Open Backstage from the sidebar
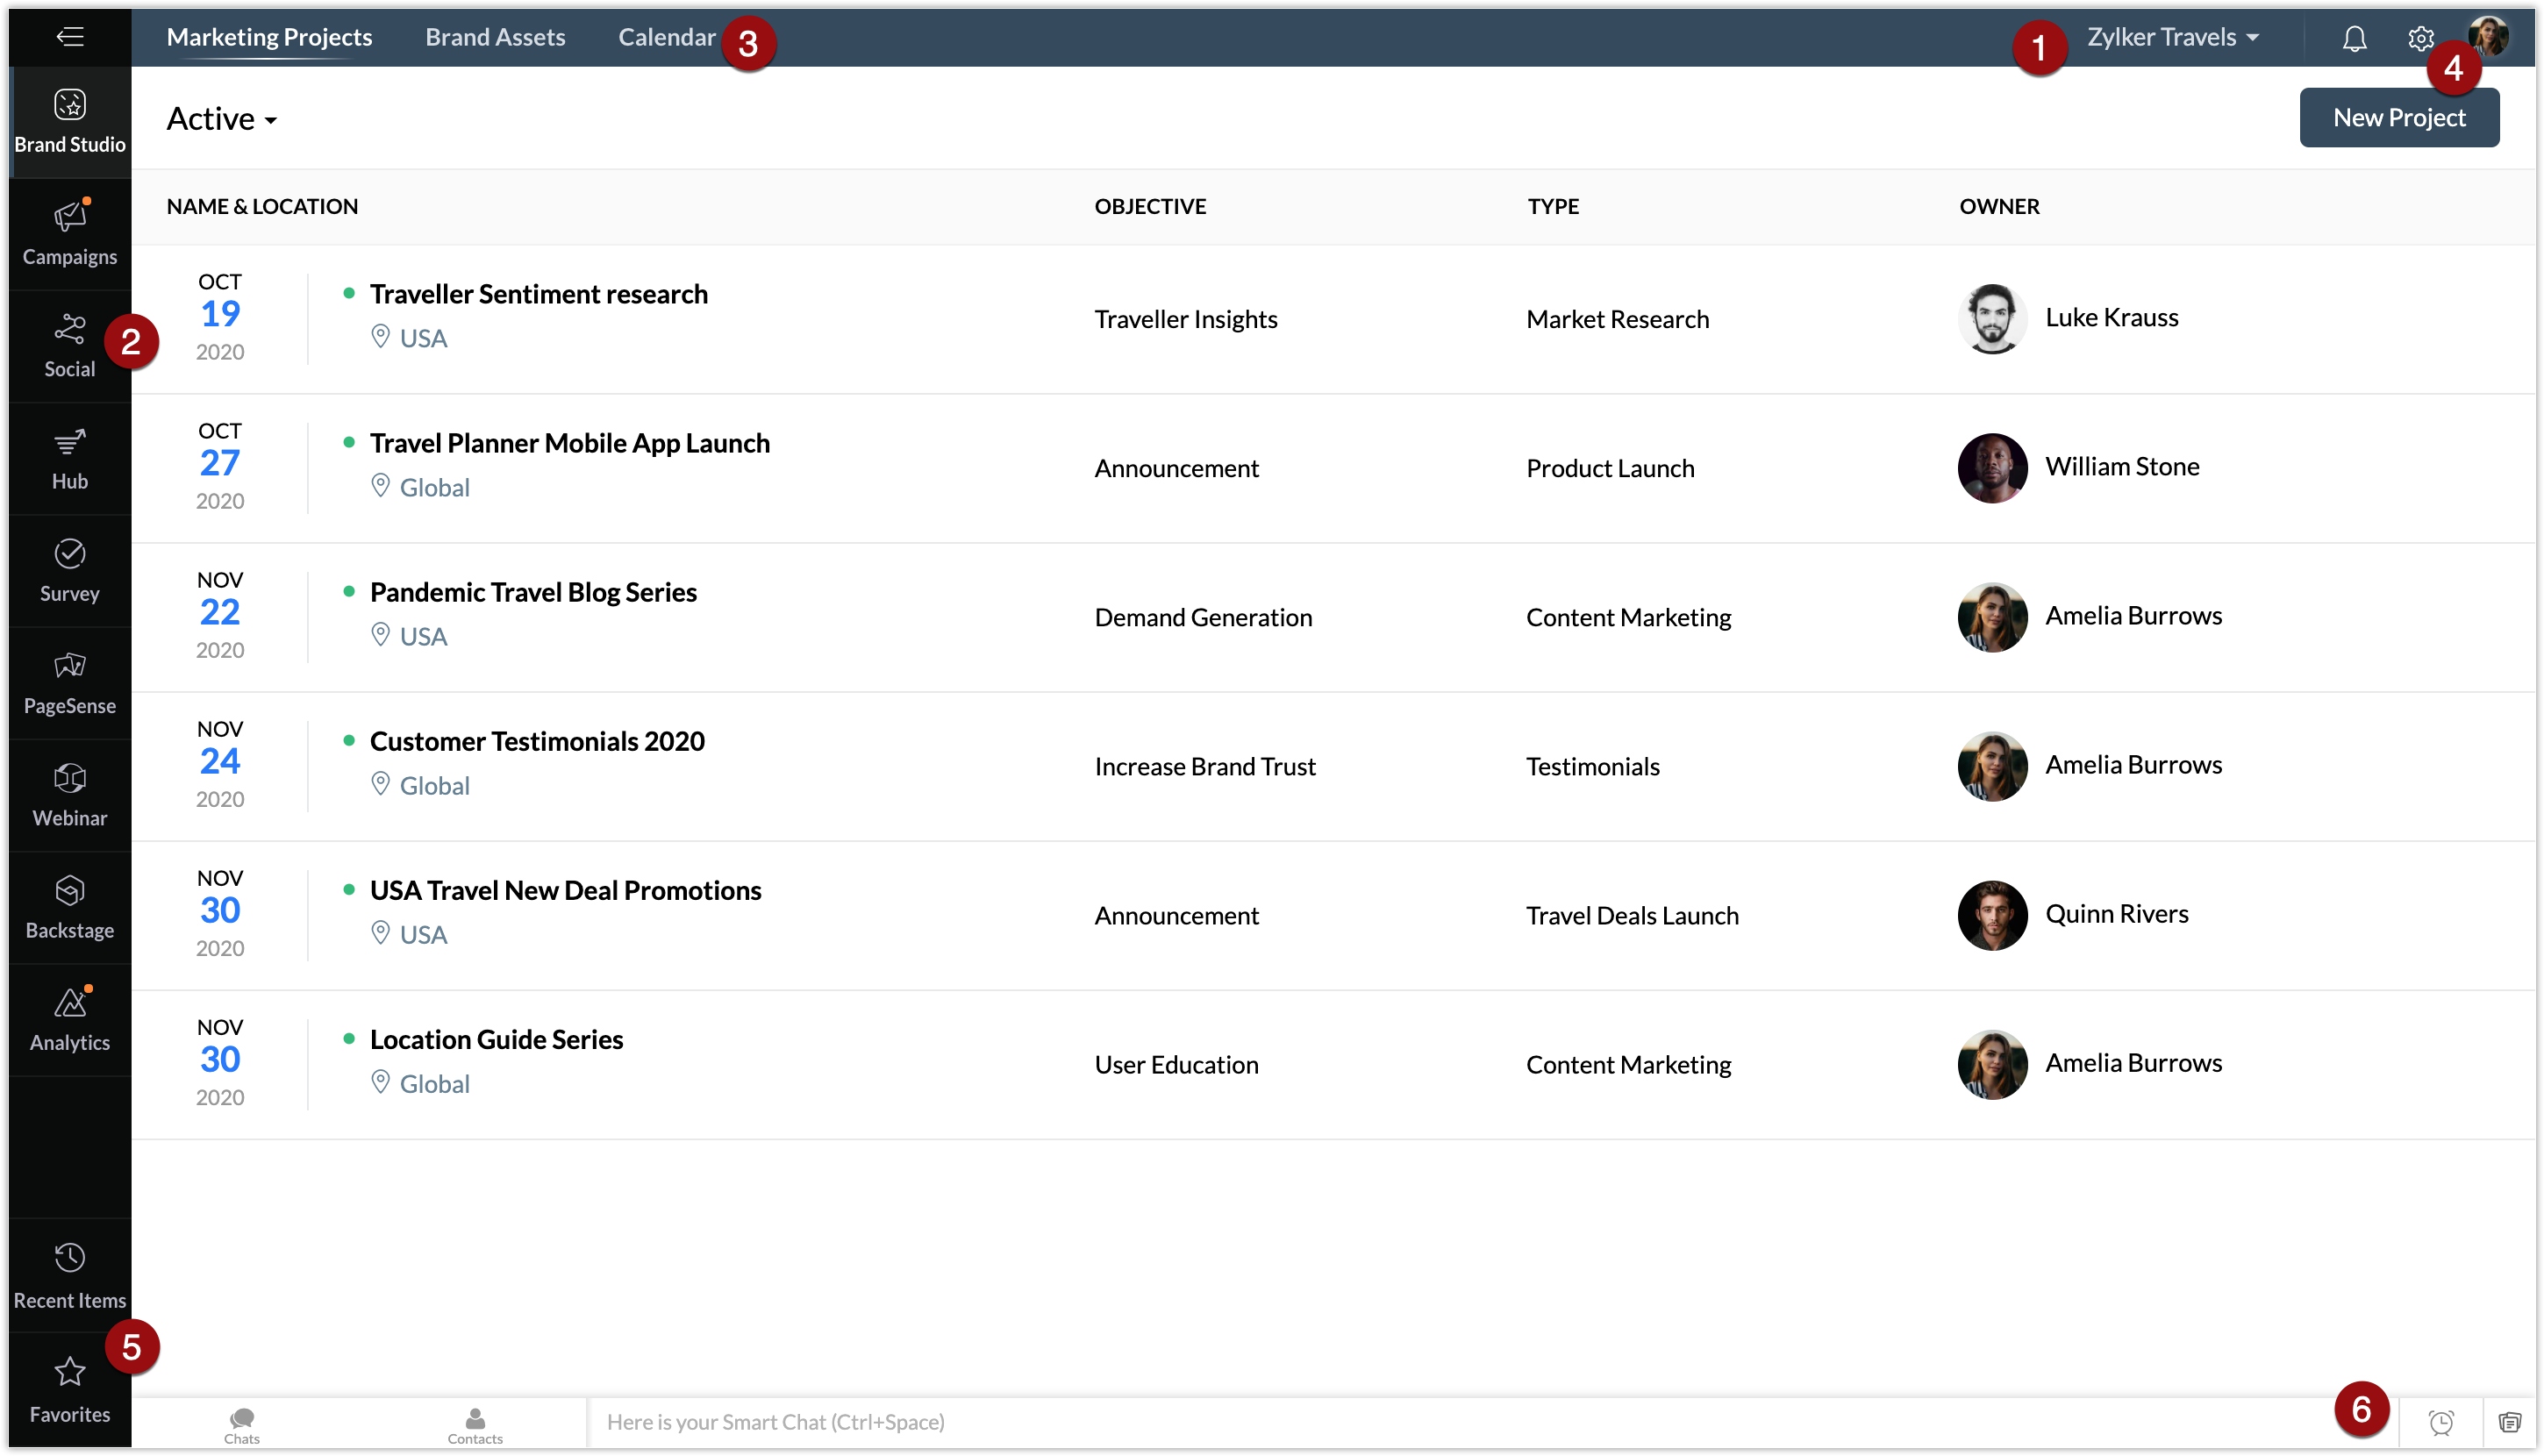Viewport: 2544px width, 1456px height. click(x=69, y=907)
